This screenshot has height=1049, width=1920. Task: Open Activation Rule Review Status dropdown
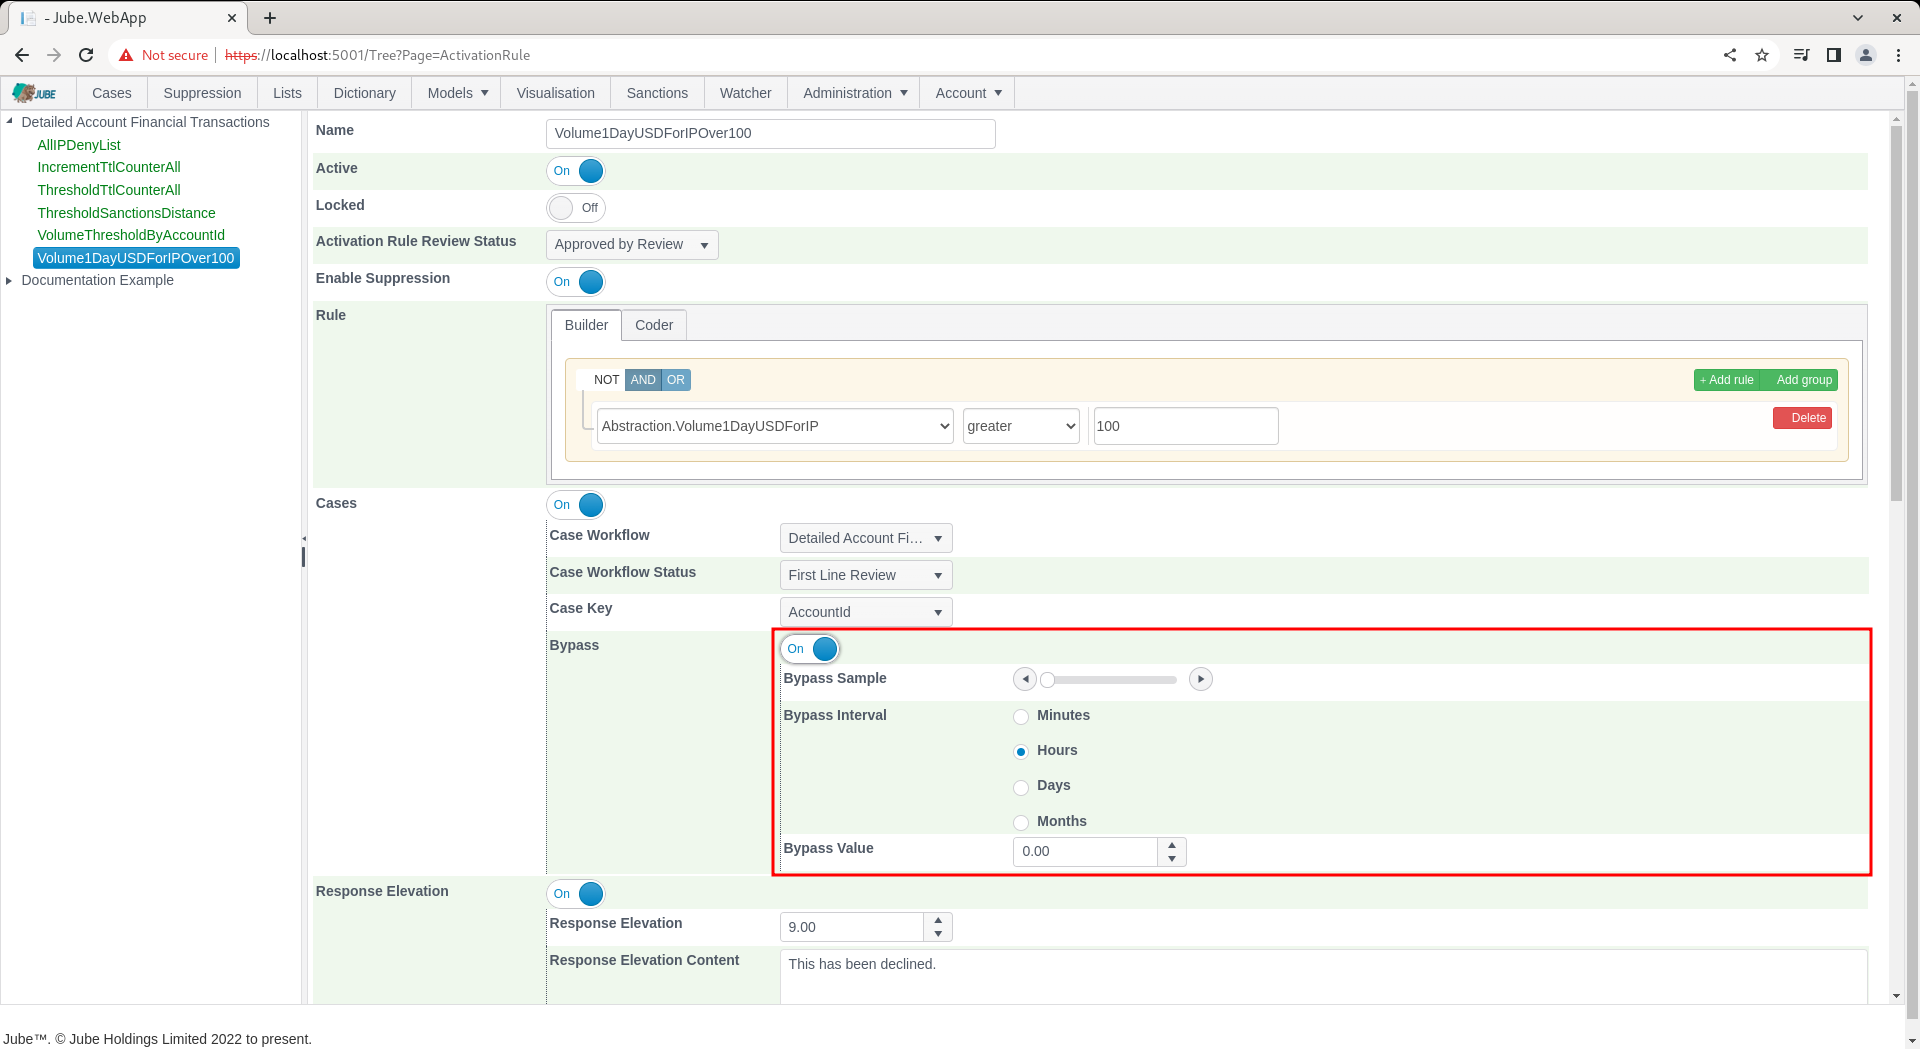632,245
